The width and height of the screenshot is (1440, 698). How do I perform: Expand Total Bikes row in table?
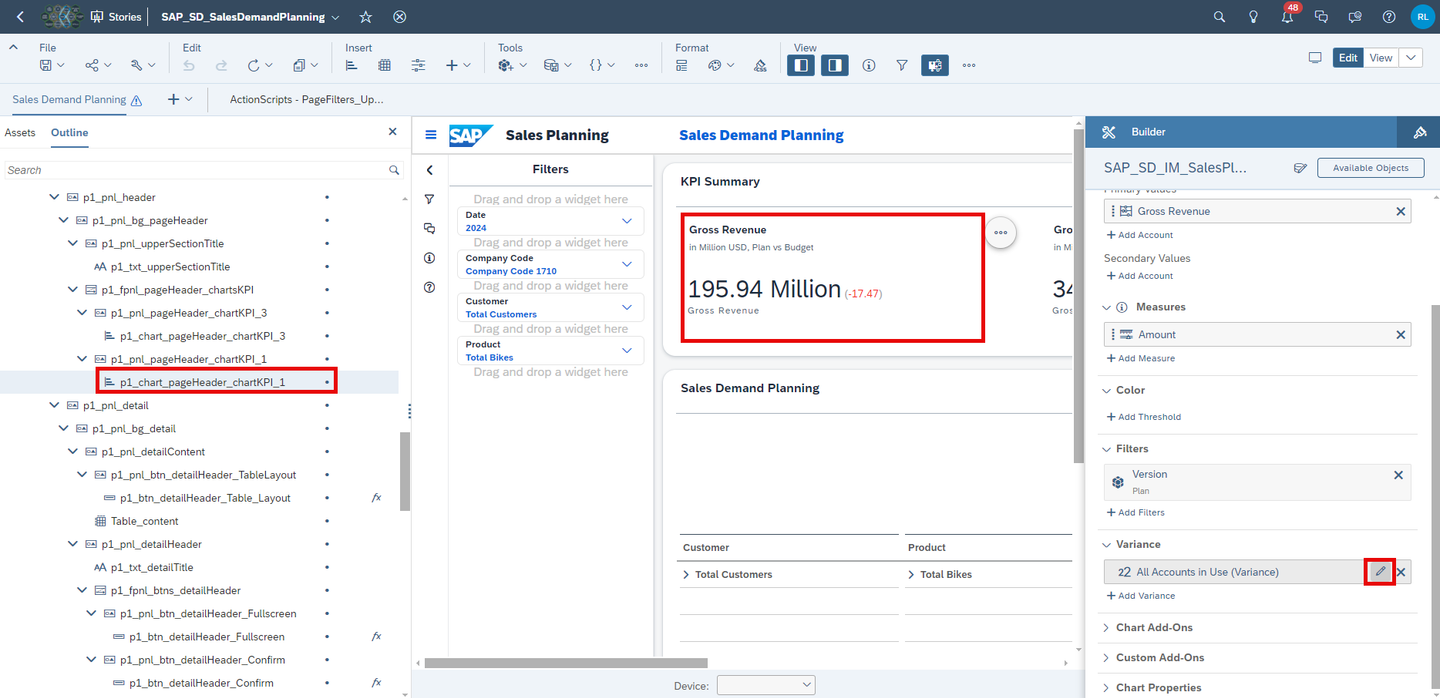911,575
